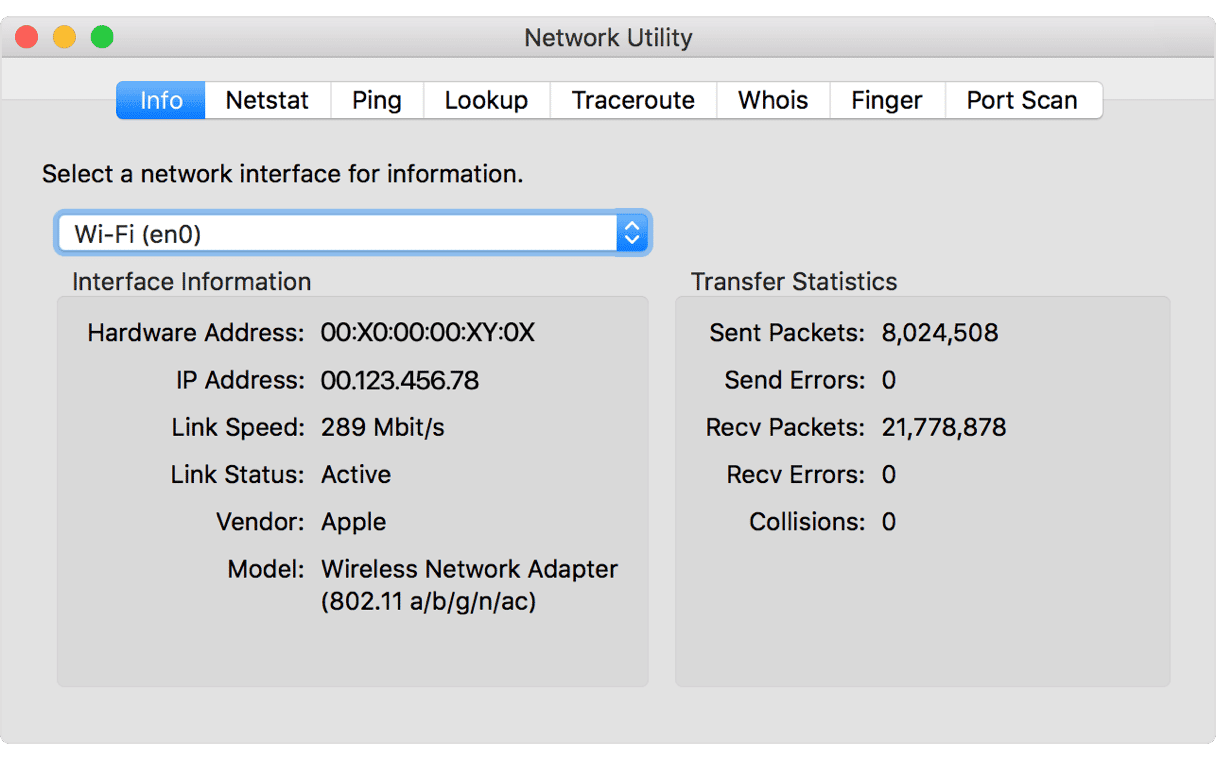Screen dimensions: 1216x760
Task: Click the Network Utility title bar text
Action: 608,38
